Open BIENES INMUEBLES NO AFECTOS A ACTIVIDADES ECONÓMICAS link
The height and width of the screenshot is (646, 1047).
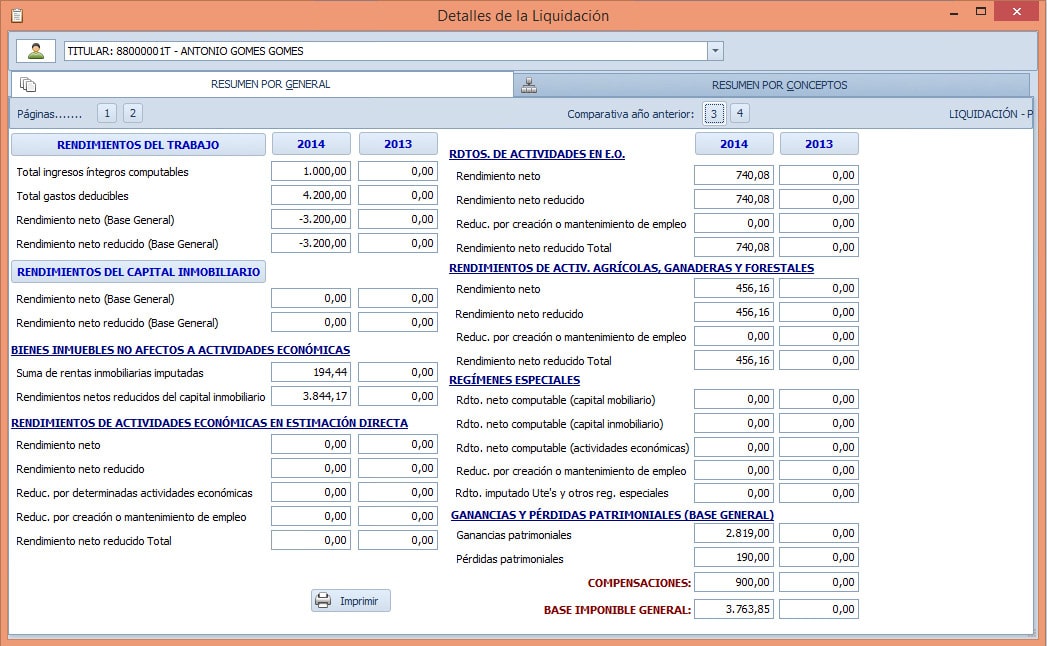[x=180, y=350]
